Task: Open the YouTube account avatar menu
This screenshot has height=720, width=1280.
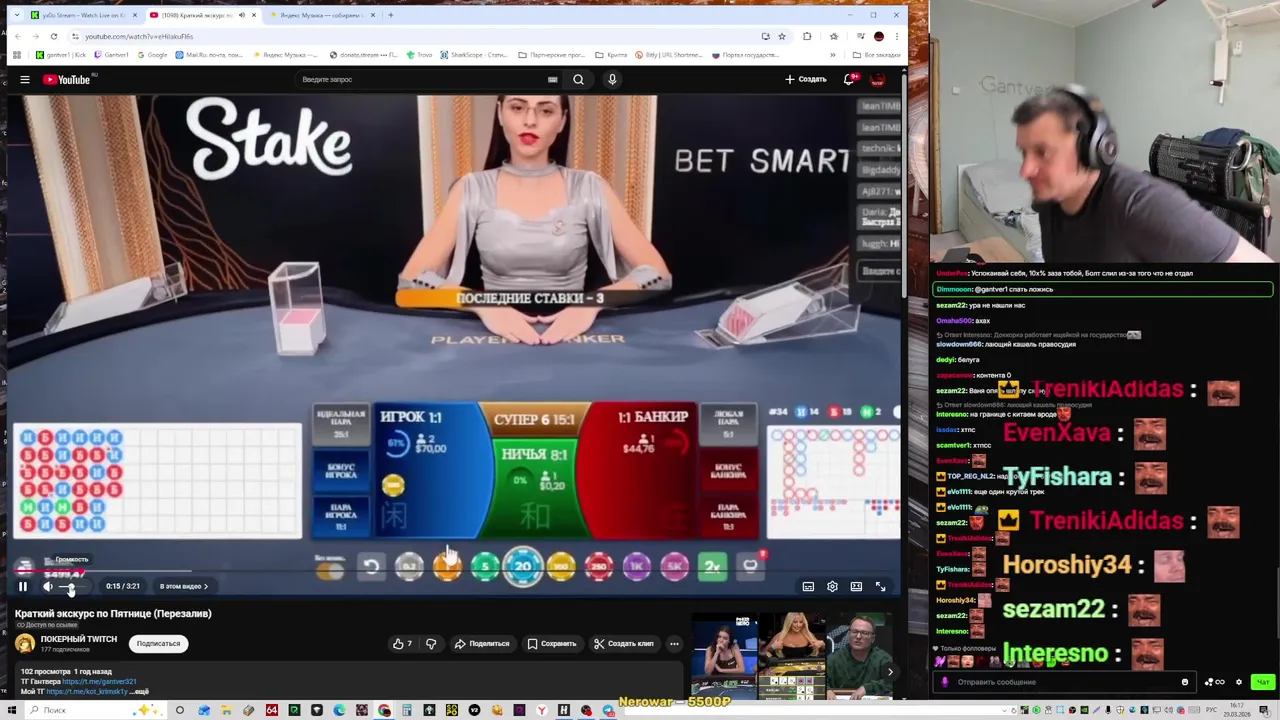Action: (x=877, y=79)
